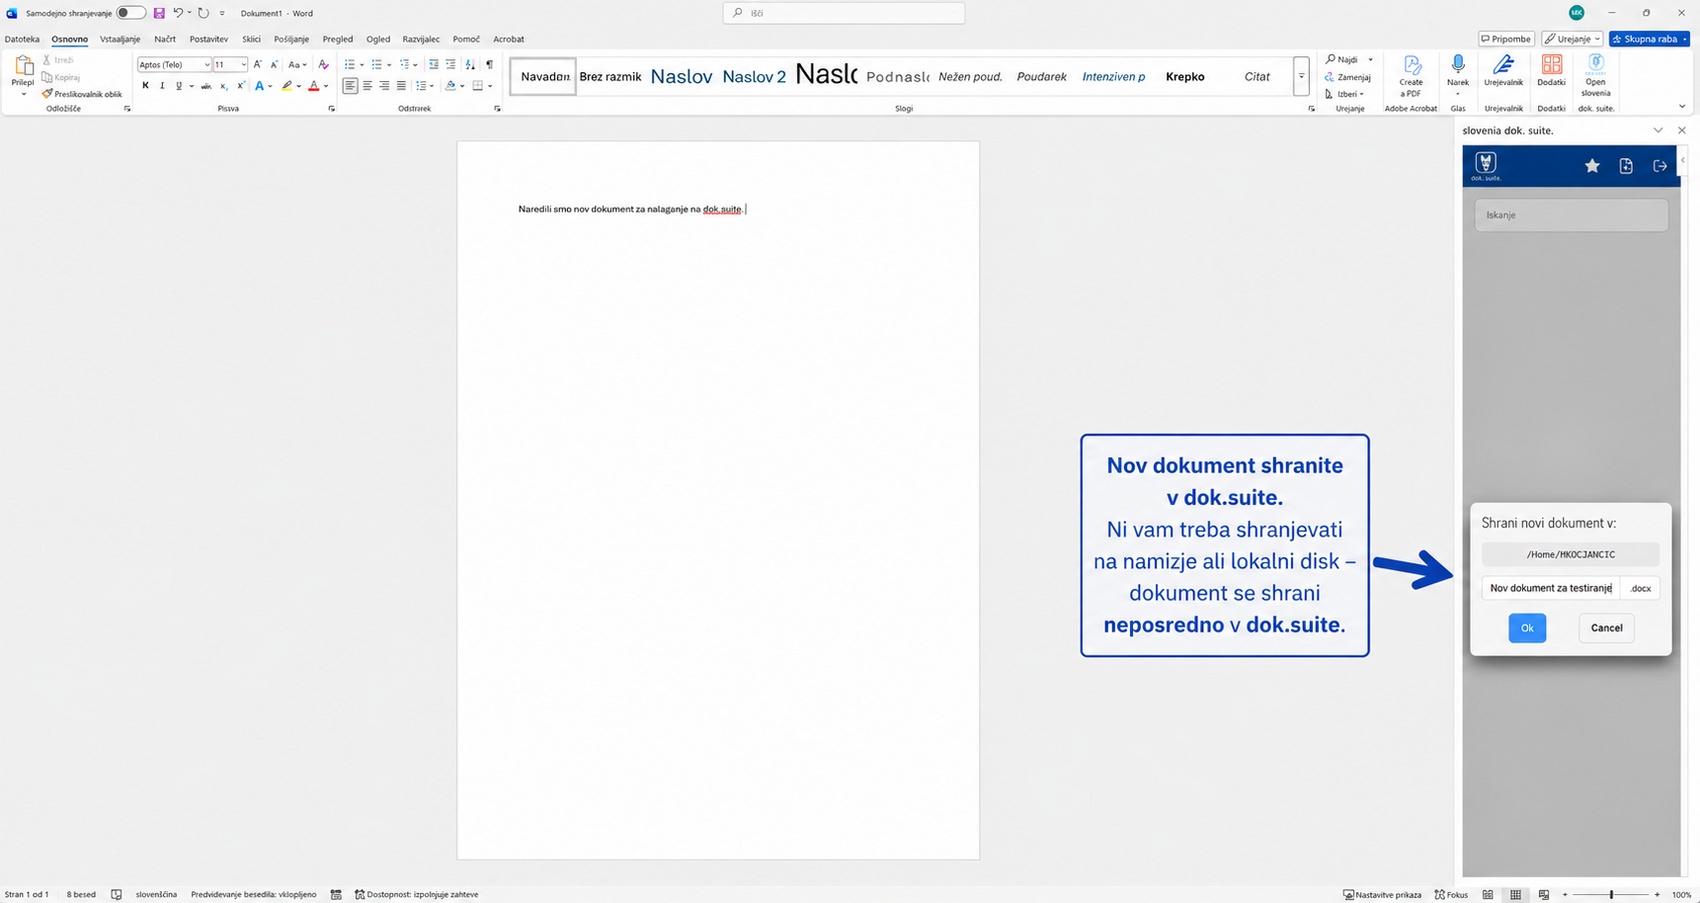Click the Zamenjaj replace button

1348,77
